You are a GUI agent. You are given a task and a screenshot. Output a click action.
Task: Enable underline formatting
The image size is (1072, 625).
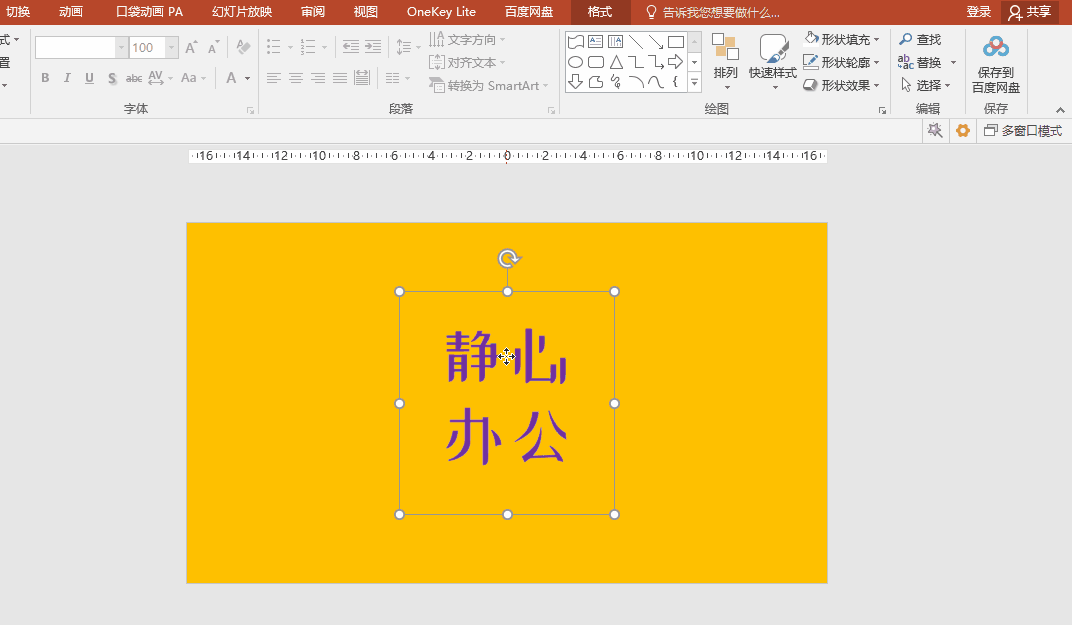pyautogui.click(x=89, y=77)
